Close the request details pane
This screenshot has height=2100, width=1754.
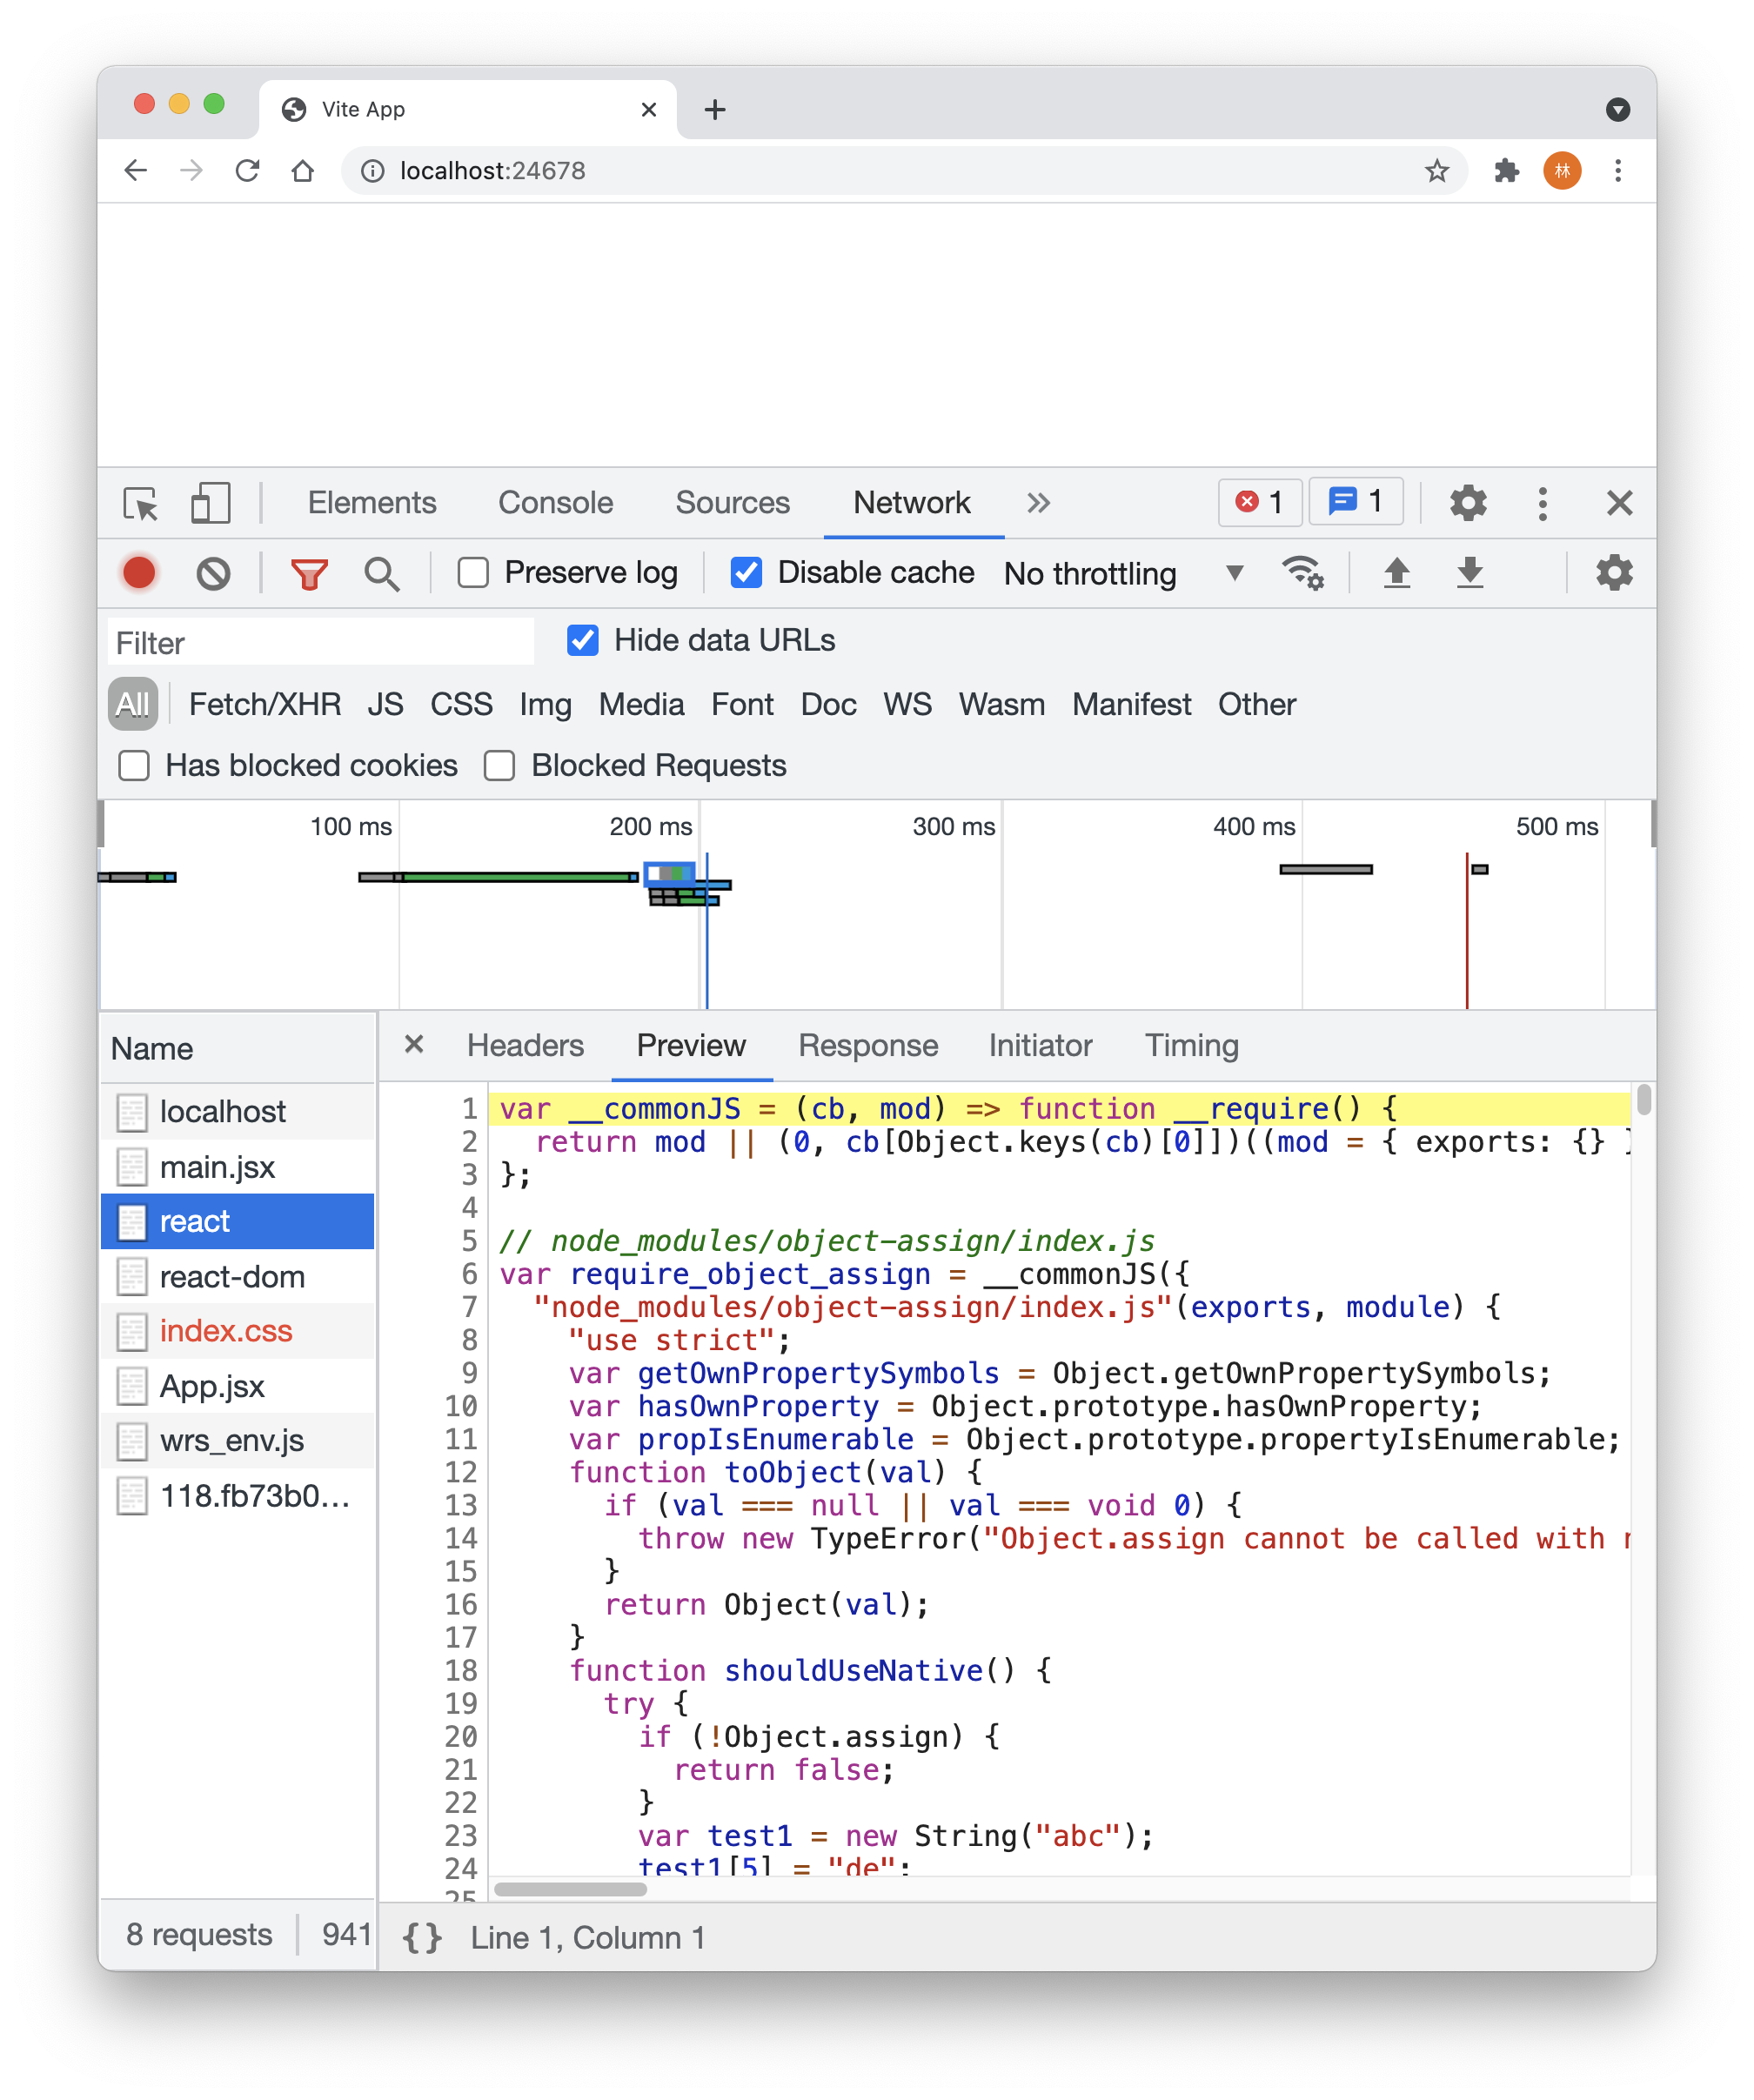point(414,1044)
